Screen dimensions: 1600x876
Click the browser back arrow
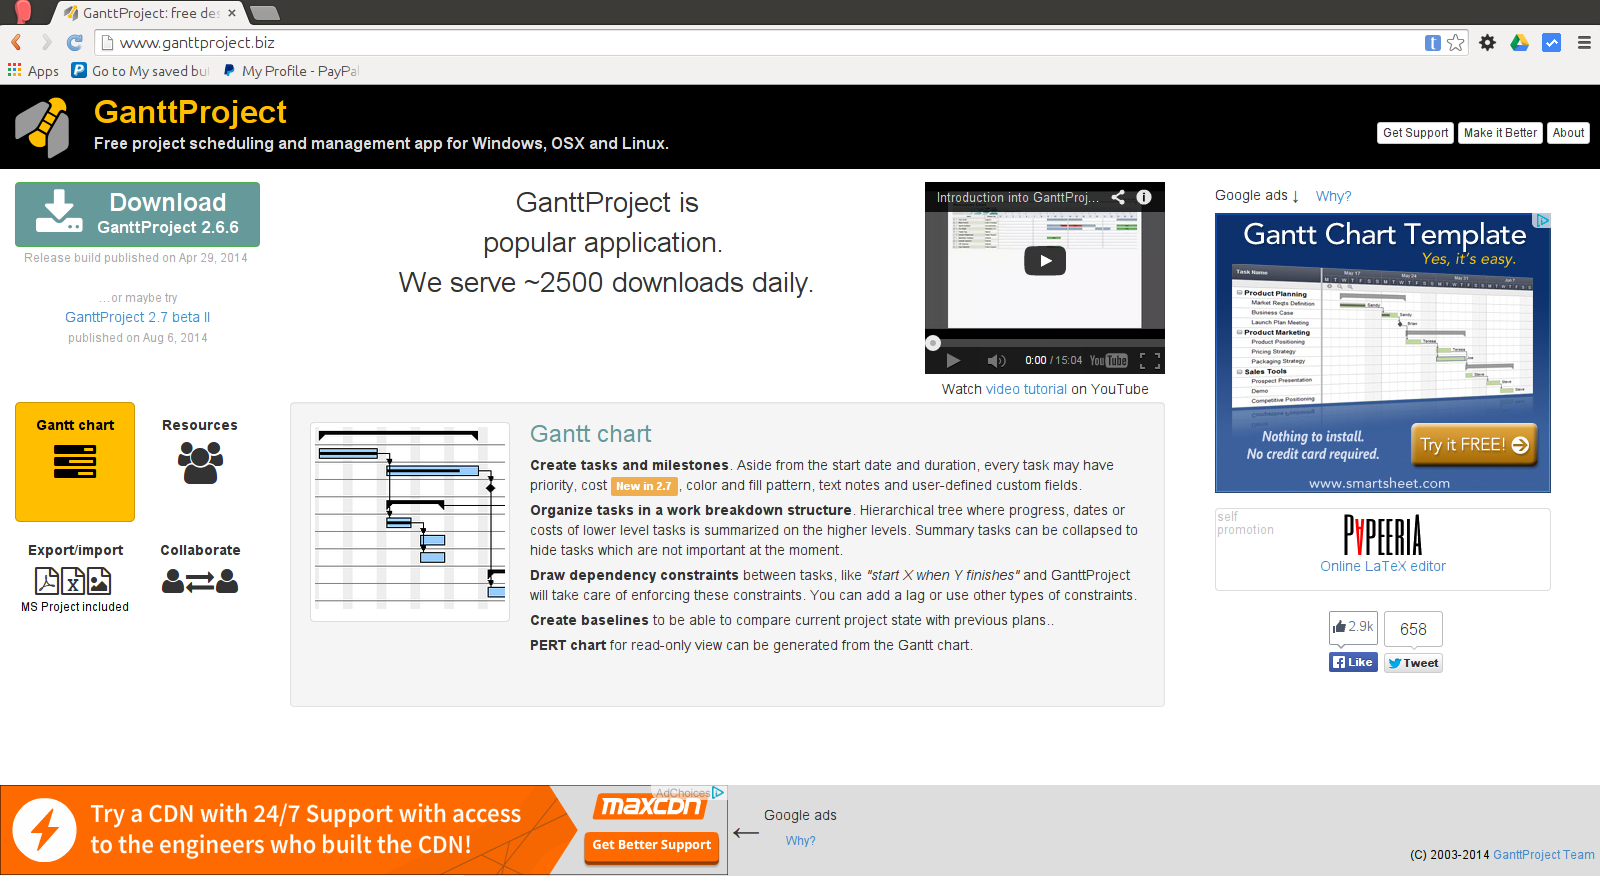(16, 42)
